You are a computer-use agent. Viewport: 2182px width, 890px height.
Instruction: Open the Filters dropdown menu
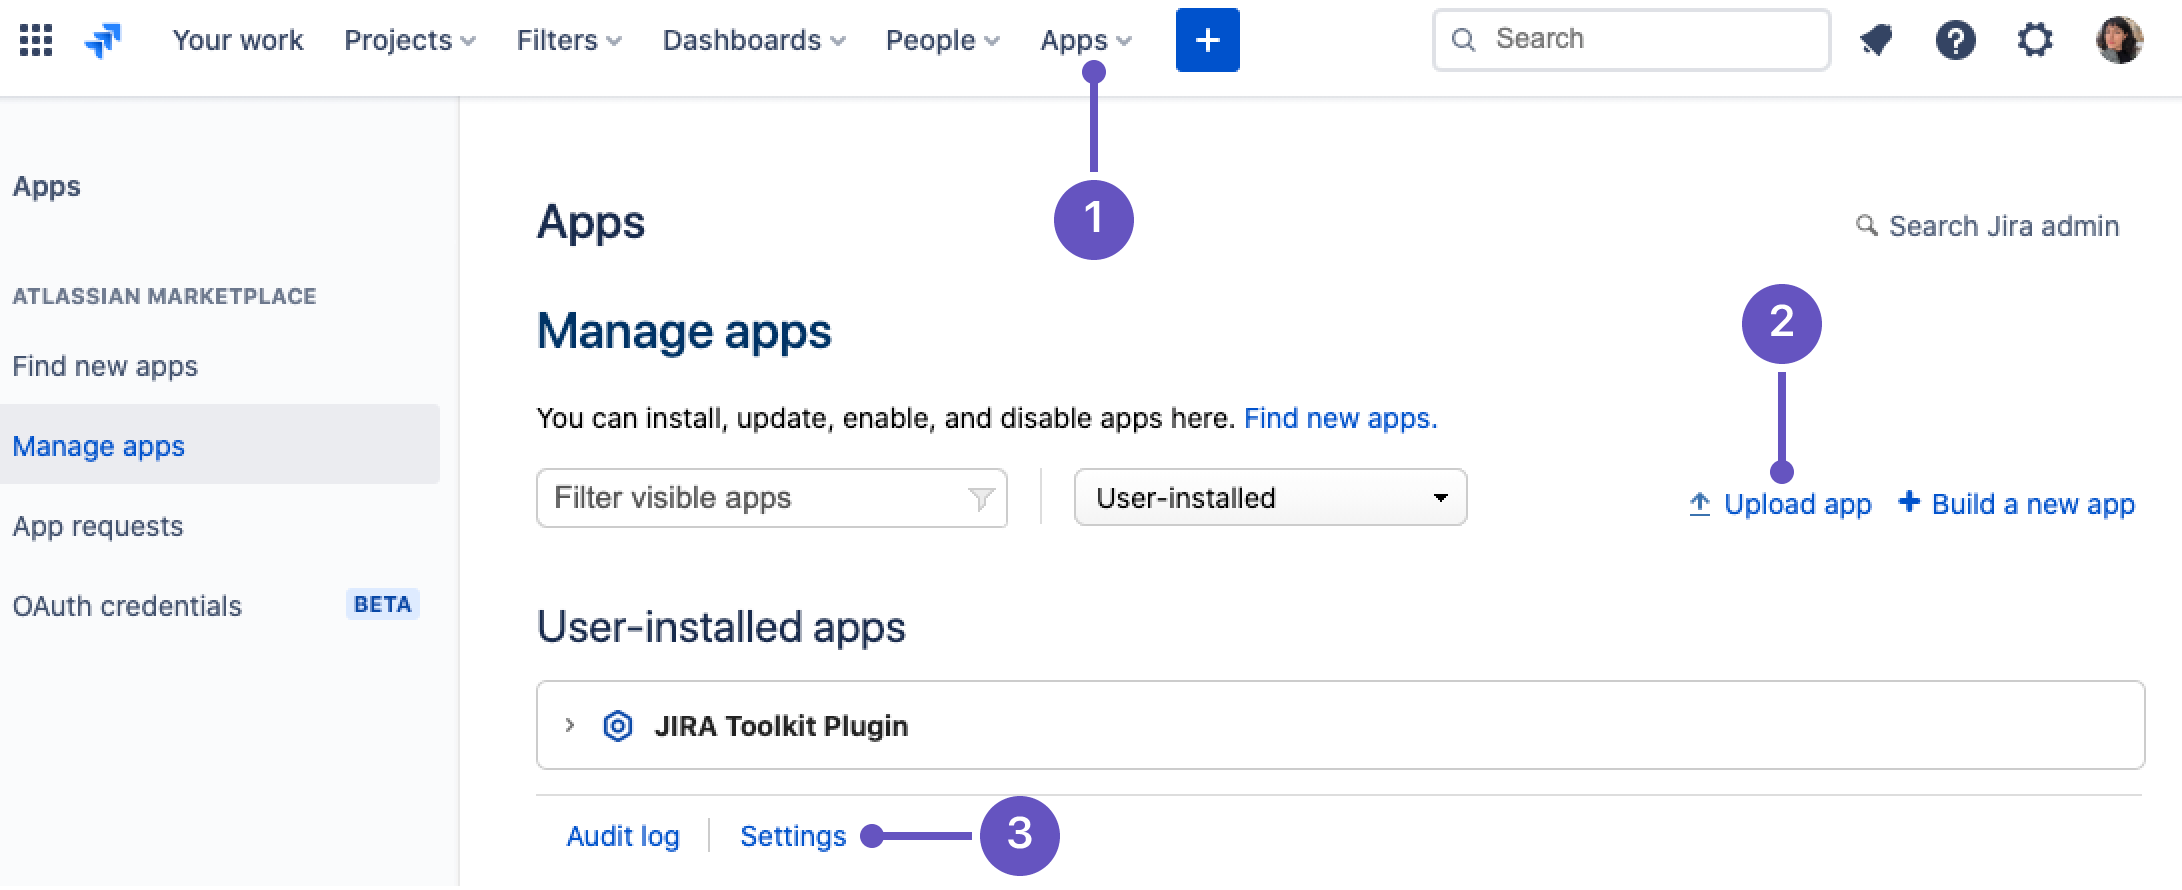tap(569, 40)
